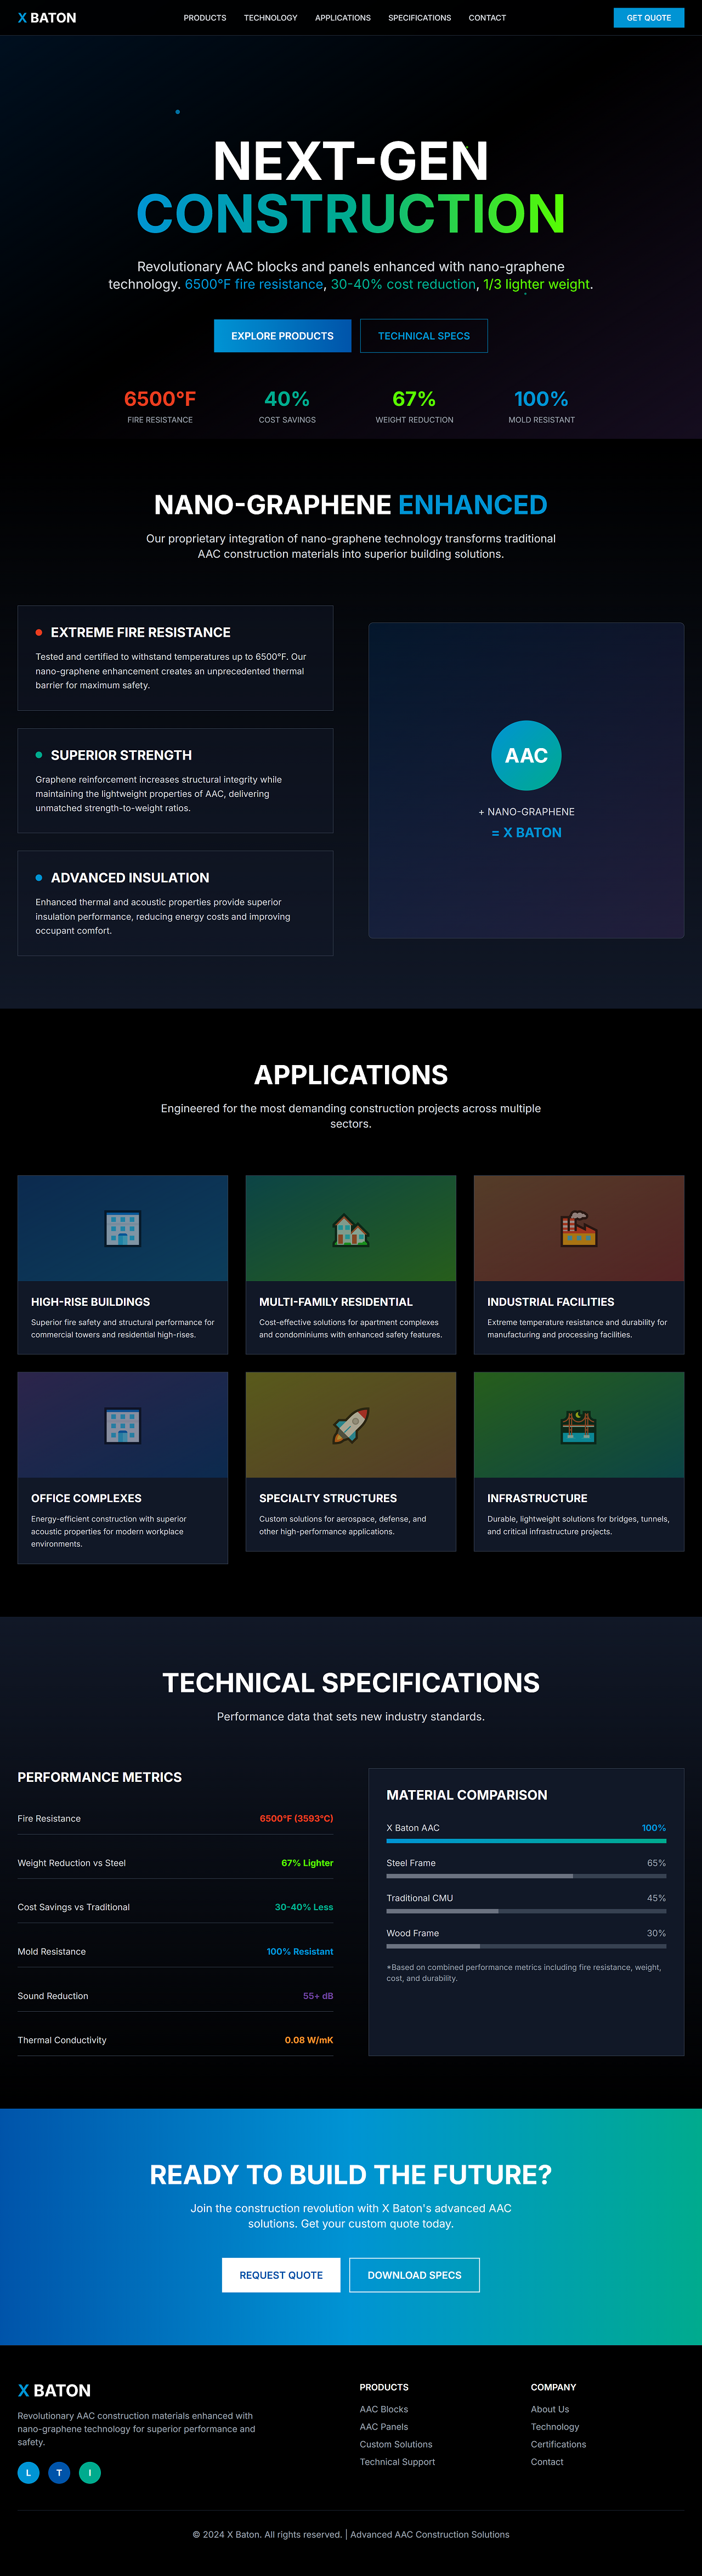Click the I social icon in the footer
702x2576 pixels.
coord(90,2472)
